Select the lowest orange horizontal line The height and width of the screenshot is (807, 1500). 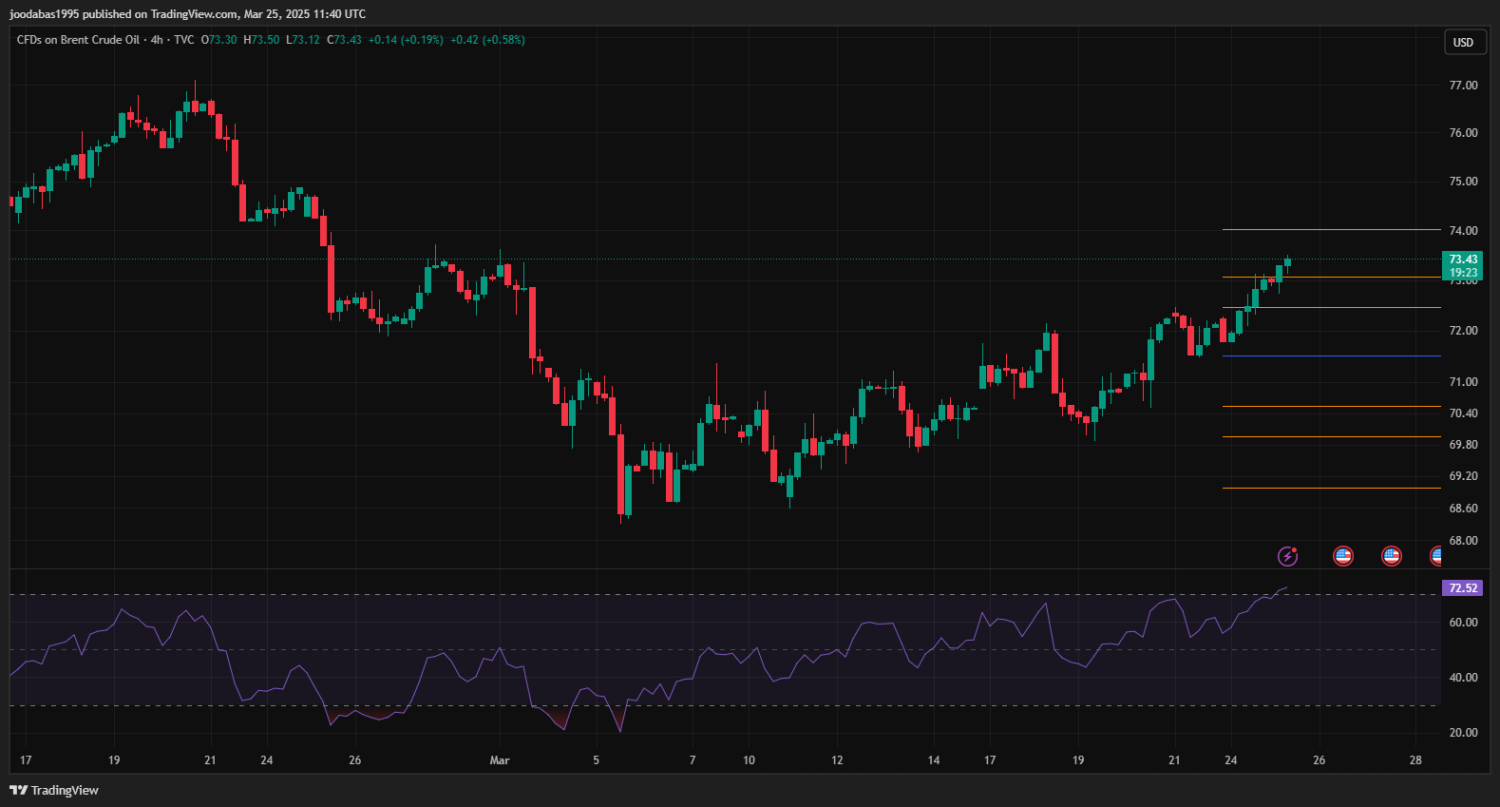coord(1330,488)
